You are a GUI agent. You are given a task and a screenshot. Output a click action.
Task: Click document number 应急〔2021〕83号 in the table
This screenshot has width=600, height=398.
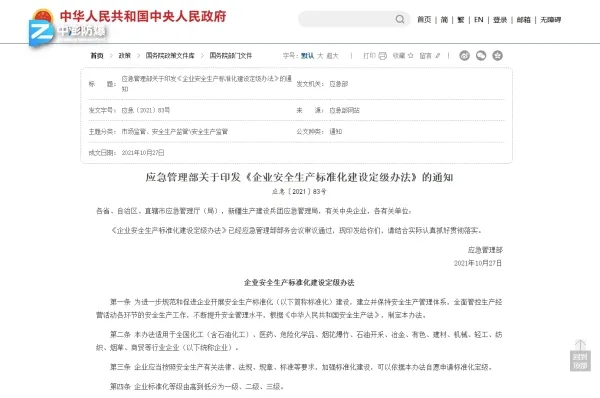(x=145, y=110)
